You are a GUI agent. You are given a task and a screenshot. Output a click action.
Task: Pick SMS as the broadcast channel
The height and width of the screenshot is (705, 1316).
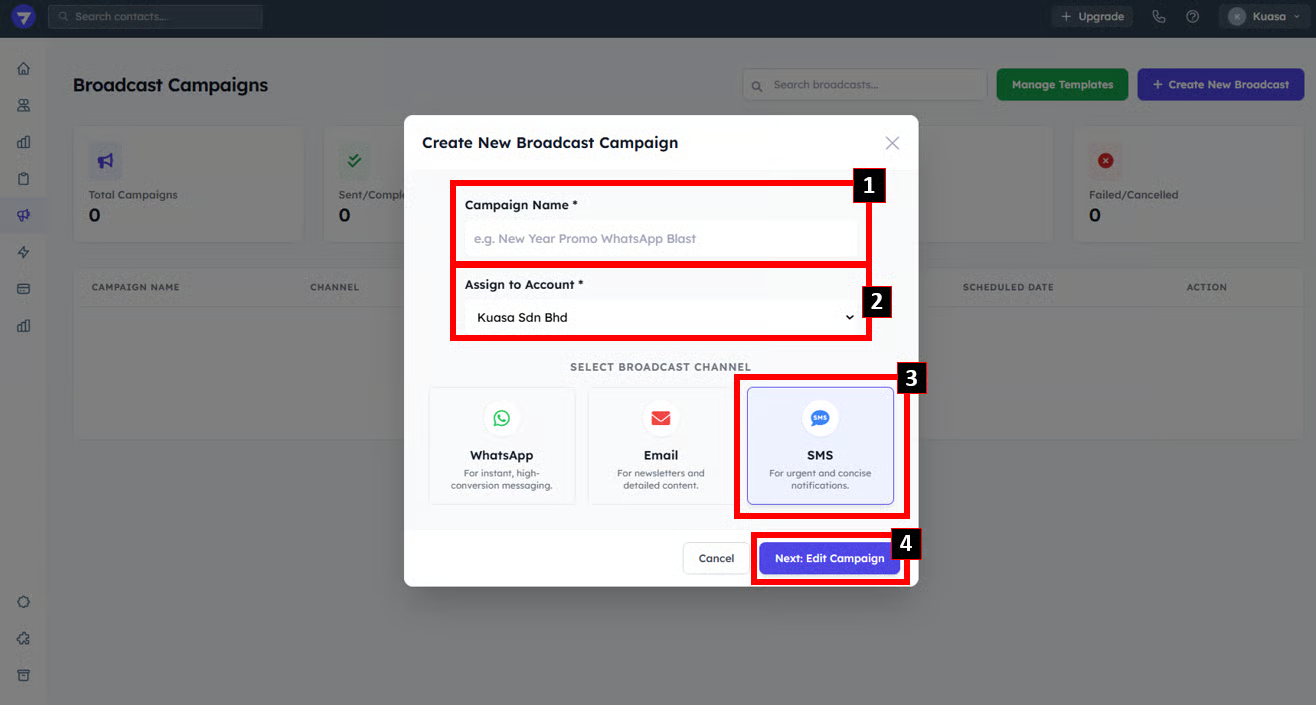(820, 445)
